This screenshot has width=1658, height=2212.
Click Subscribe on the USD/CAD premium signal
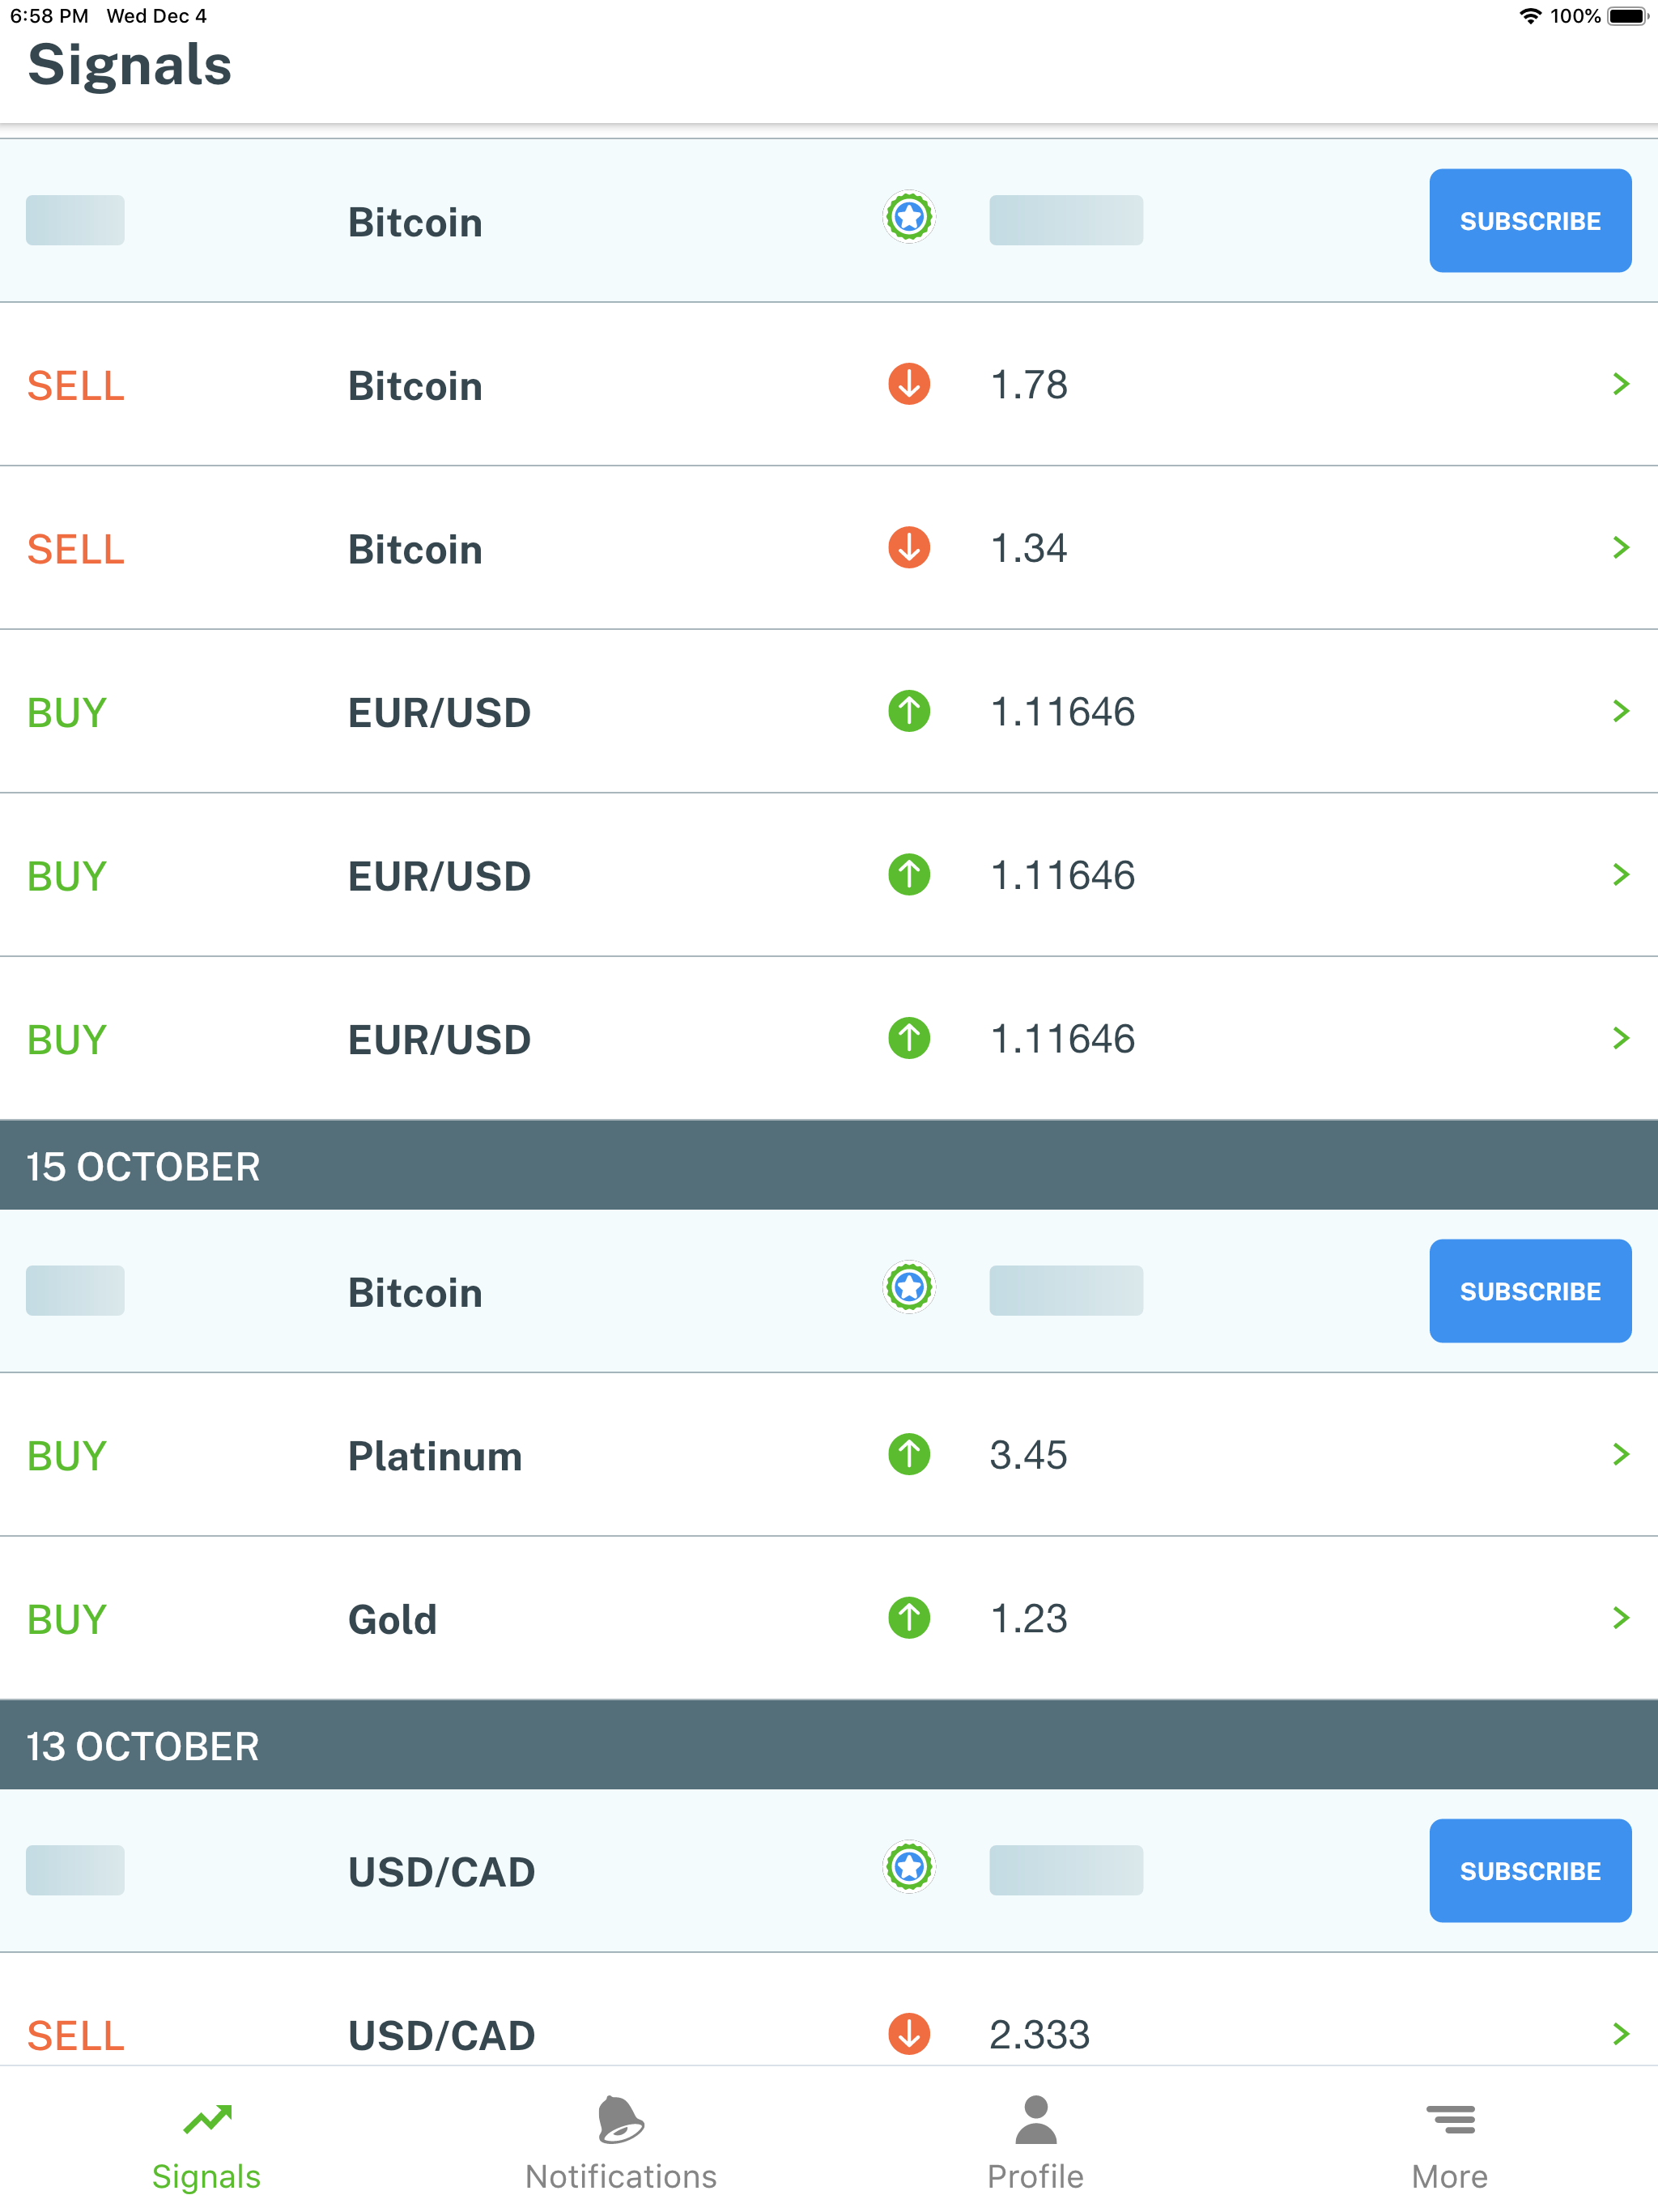point(1530,1871)
